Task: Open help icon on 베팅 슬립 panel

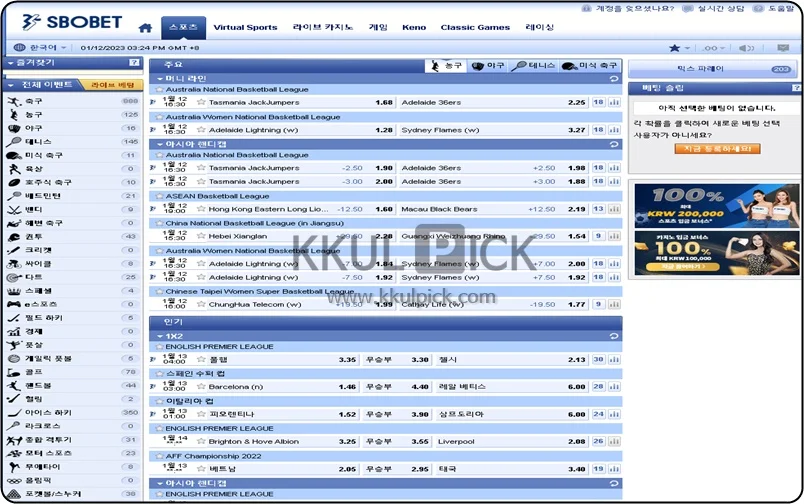Action: [796, 88]
